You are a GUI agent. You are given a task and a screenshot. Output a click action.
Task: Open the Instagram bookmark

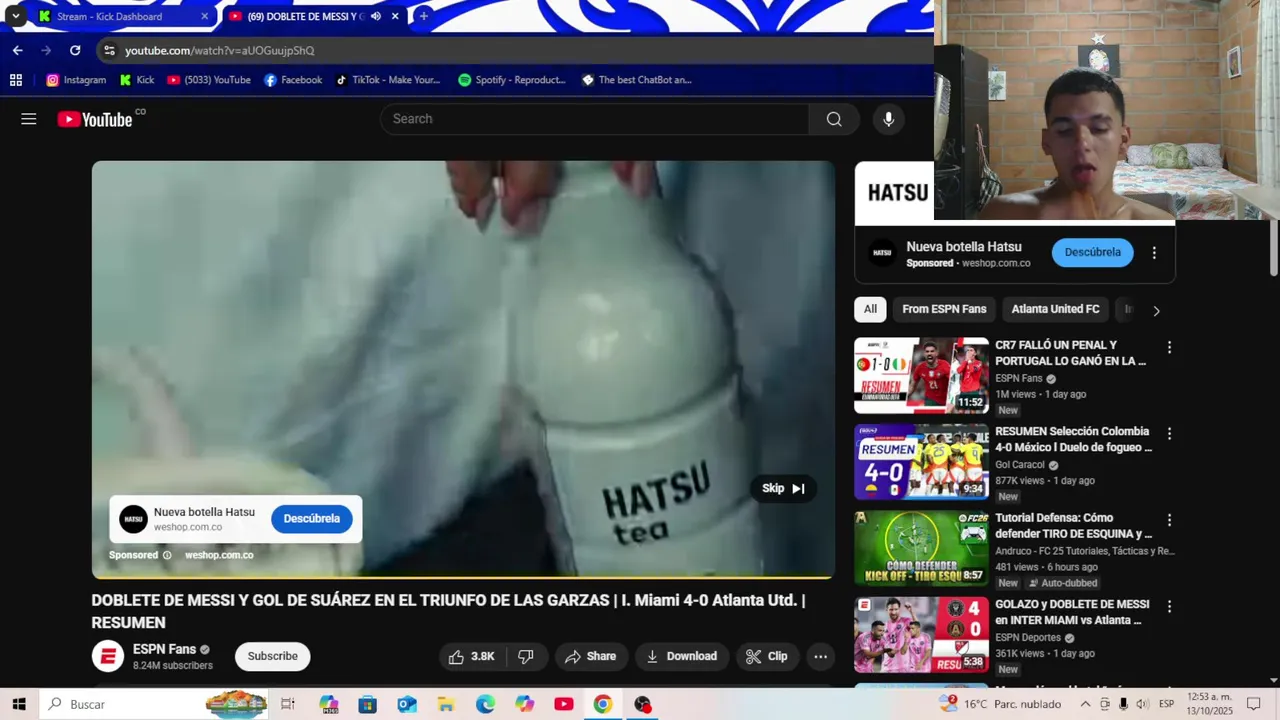tap(76, 80)
